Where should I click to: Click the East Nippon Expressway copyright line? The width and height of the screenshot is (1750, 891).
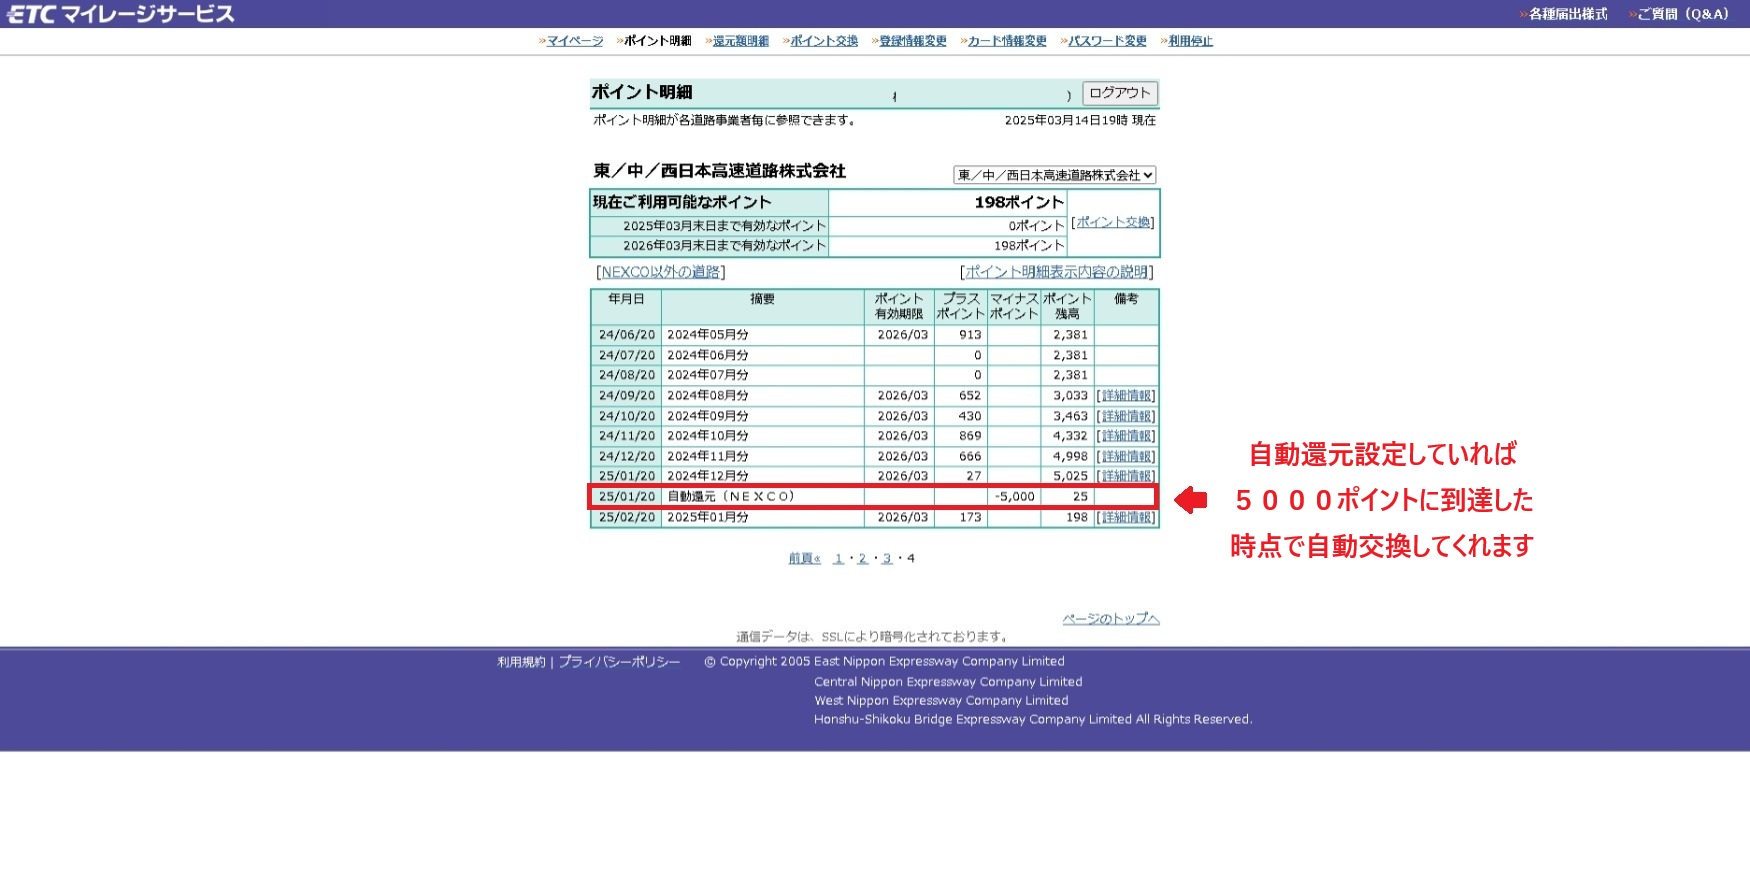coord(884,662)
